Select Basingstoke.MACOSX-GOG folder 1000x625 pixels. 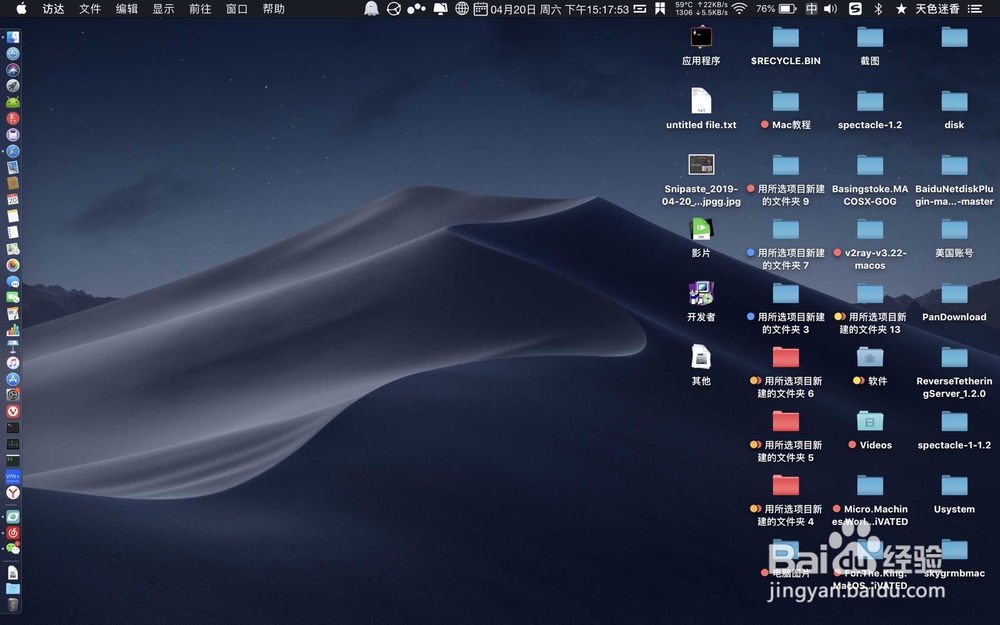pos(870,180)
